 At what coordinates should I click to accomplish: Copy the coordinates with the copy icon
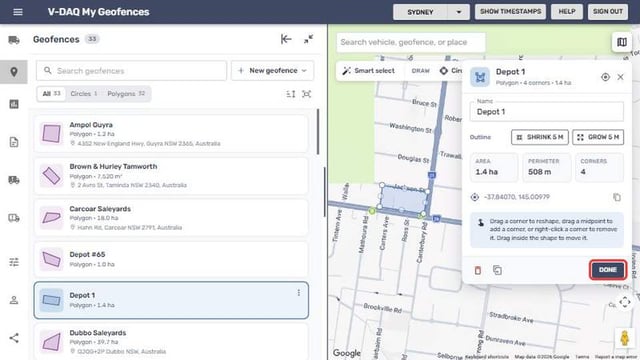pos(617,197)
